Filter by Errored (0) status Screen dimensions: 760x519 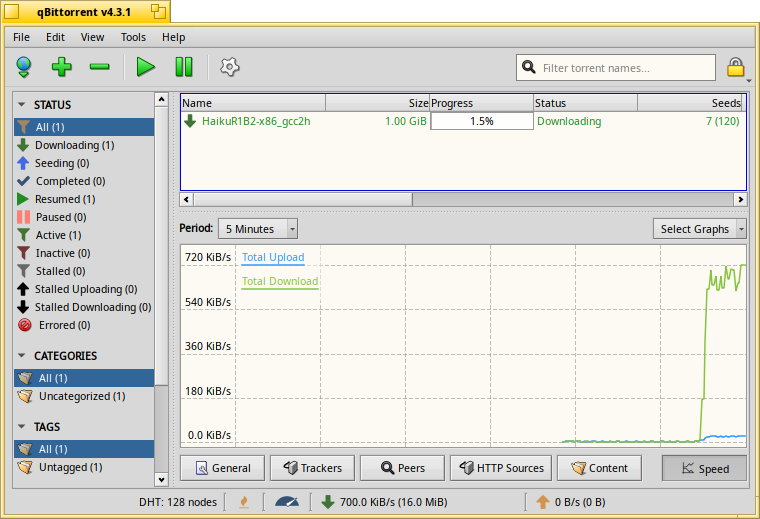pos(84,325)
